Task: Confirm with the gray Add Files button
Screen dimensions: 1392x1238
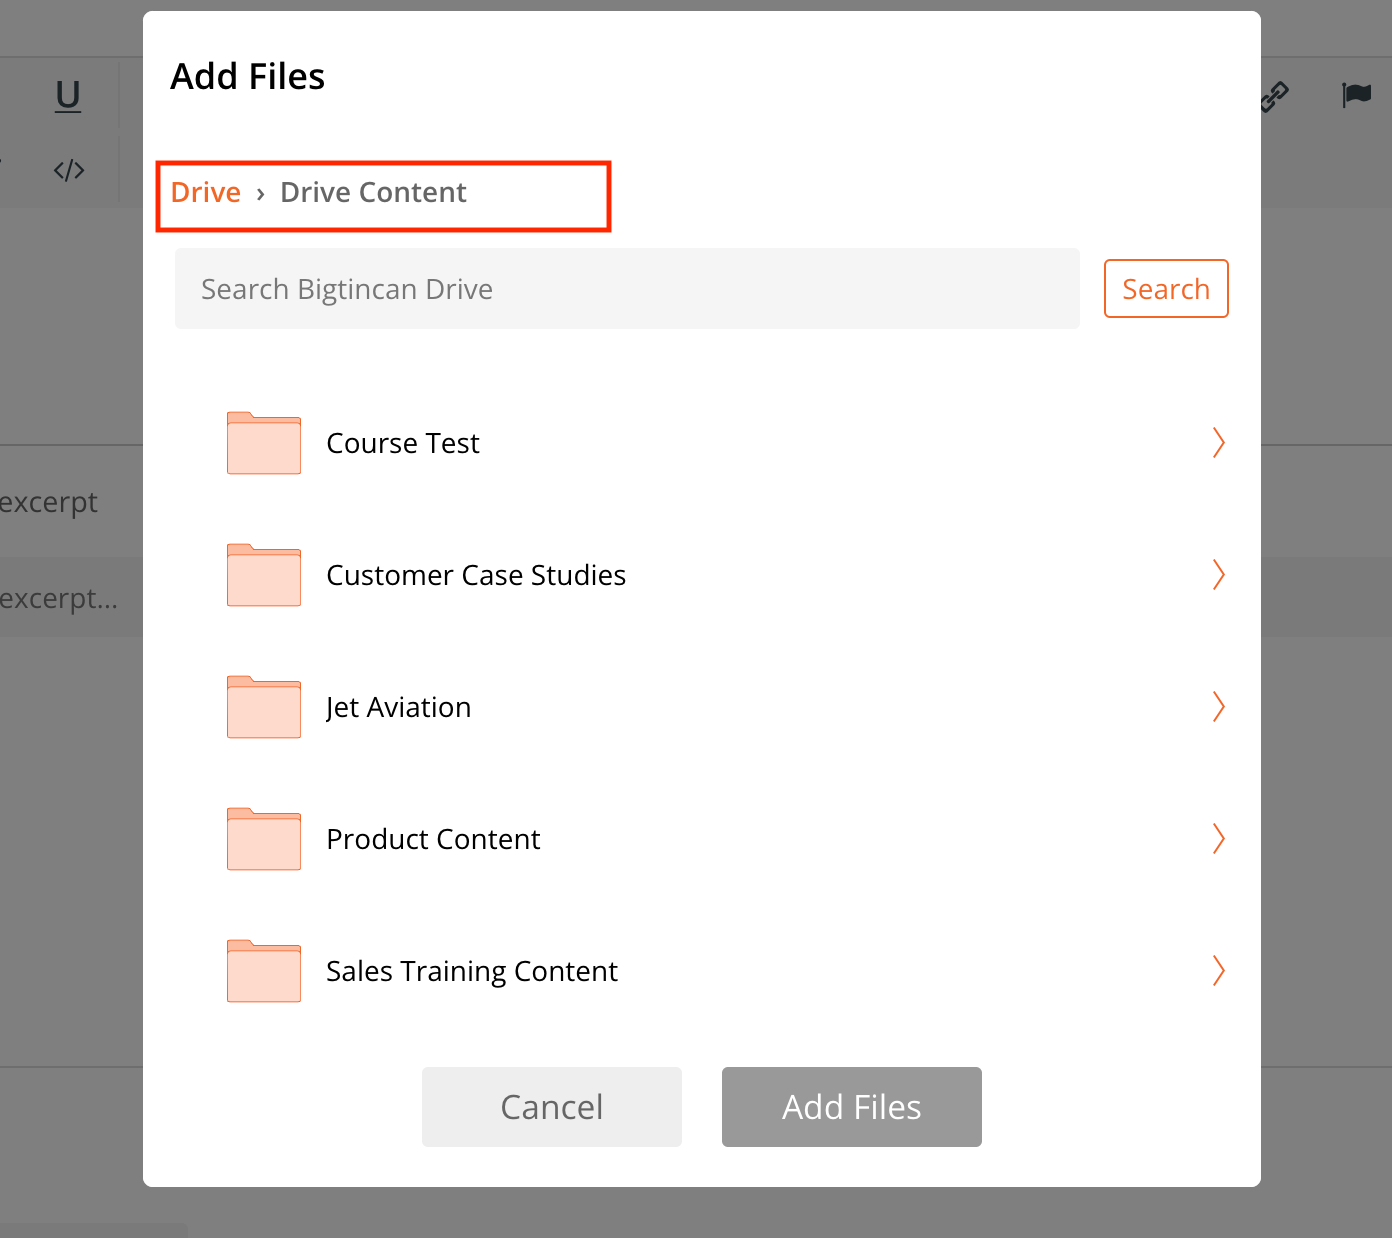Action: point(852,1107)
